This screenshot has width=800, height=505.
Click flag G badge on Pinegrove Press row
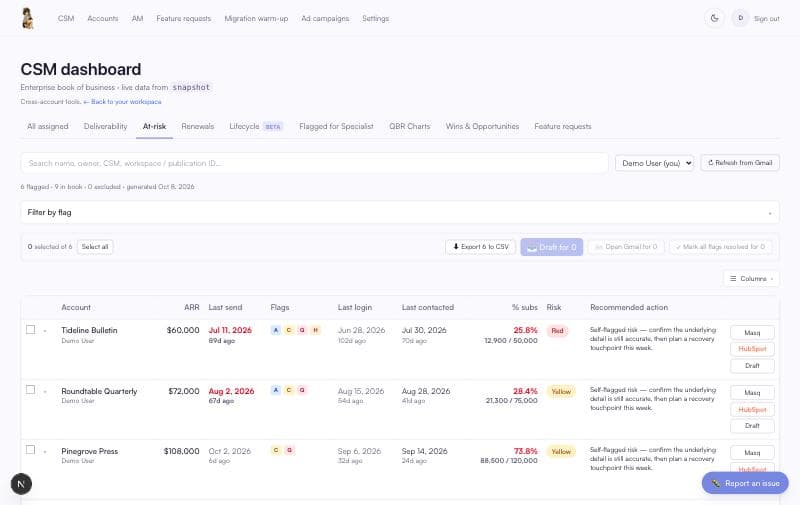(289, 450)
